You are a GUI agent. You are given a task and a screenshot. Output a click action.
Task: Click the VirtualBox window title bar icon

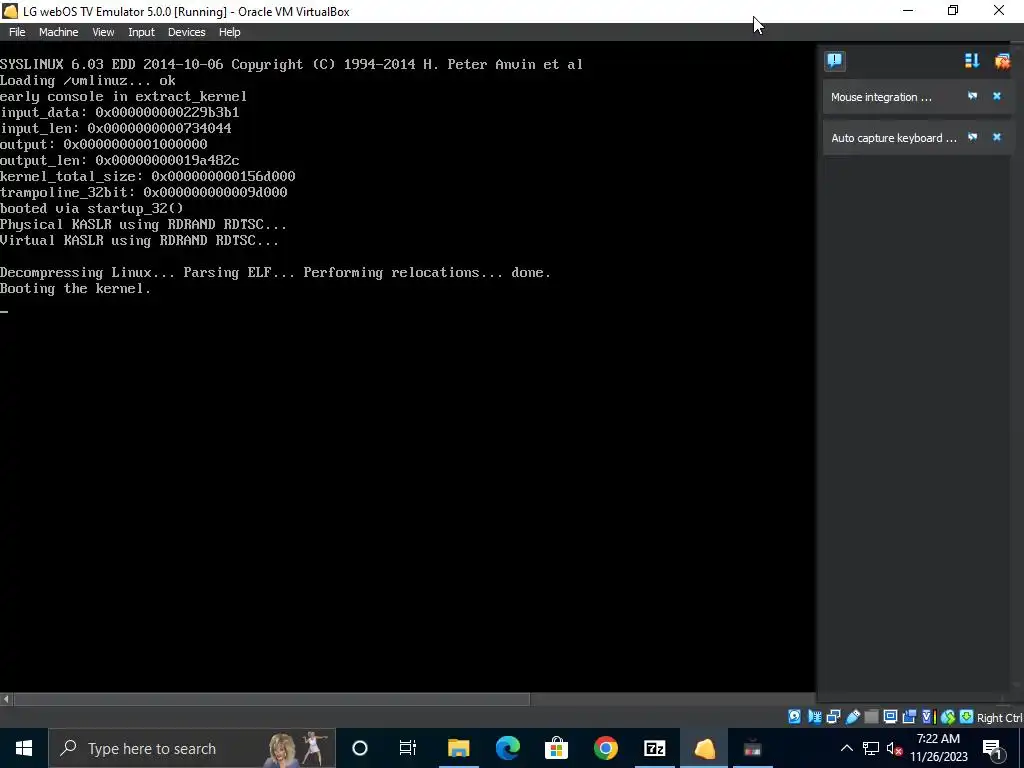pos(10,11)
